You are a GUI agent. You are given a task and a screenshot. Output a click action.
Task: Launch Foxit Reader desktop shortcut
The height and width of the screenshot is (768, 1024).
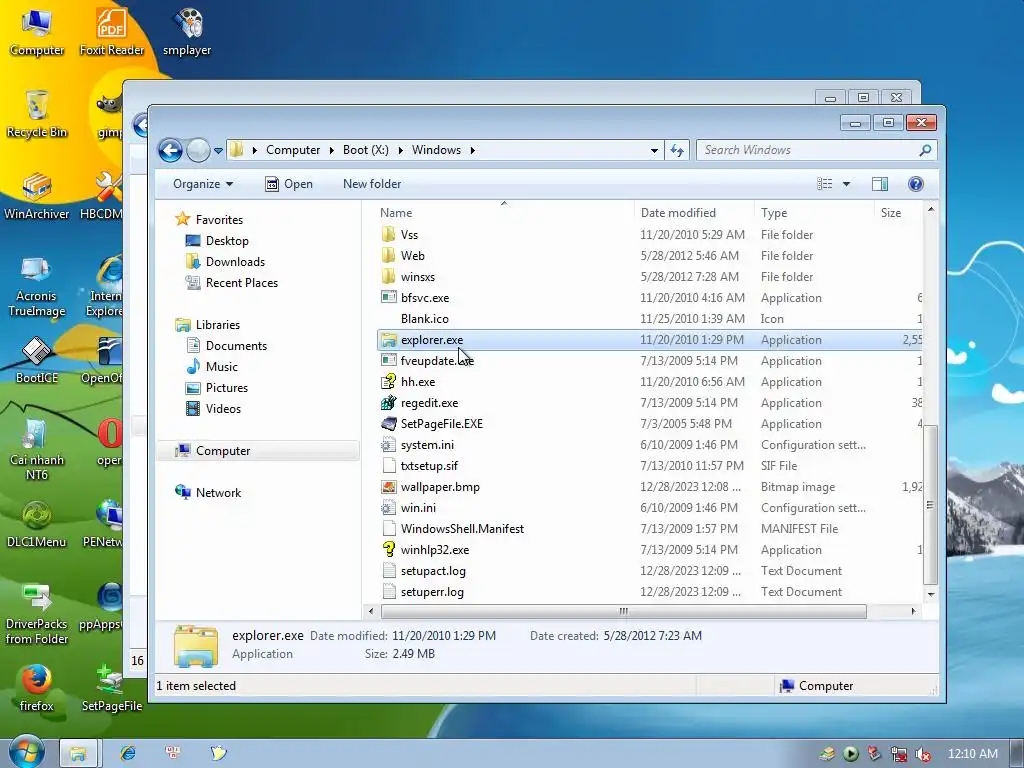tap(112, 33)
